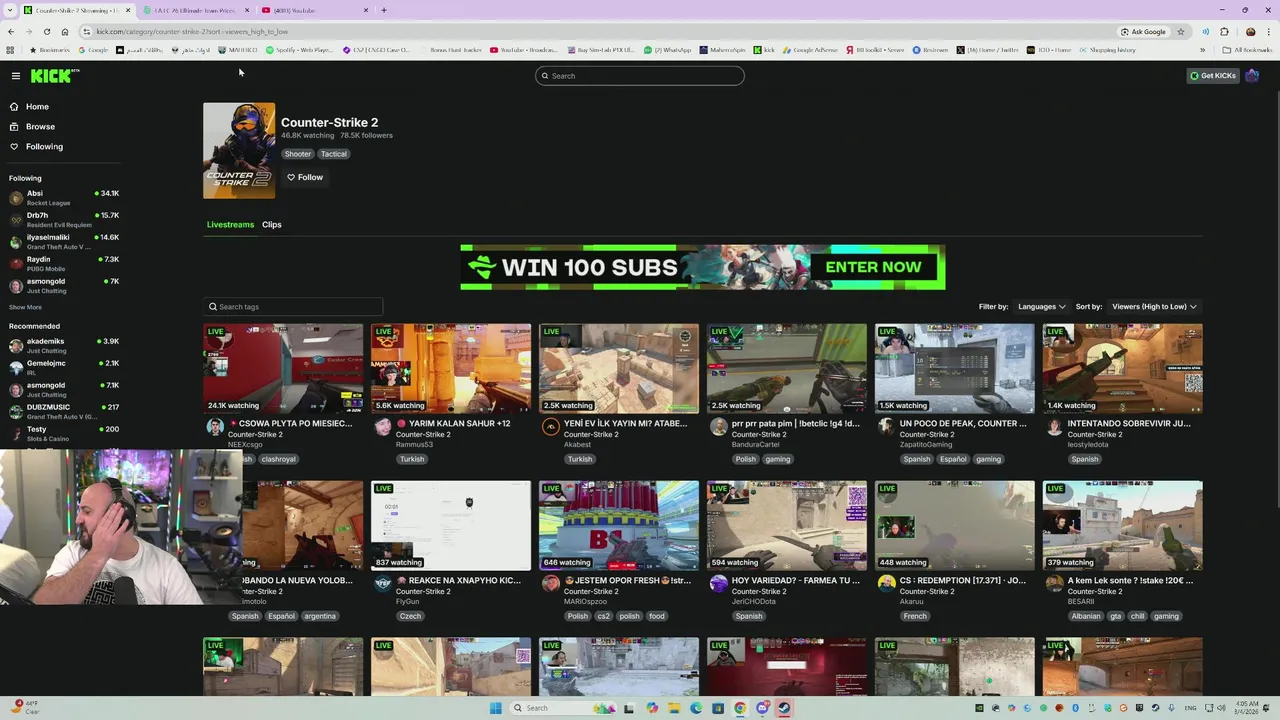
Task: Click the Kick search field
Action: point(640,76)
